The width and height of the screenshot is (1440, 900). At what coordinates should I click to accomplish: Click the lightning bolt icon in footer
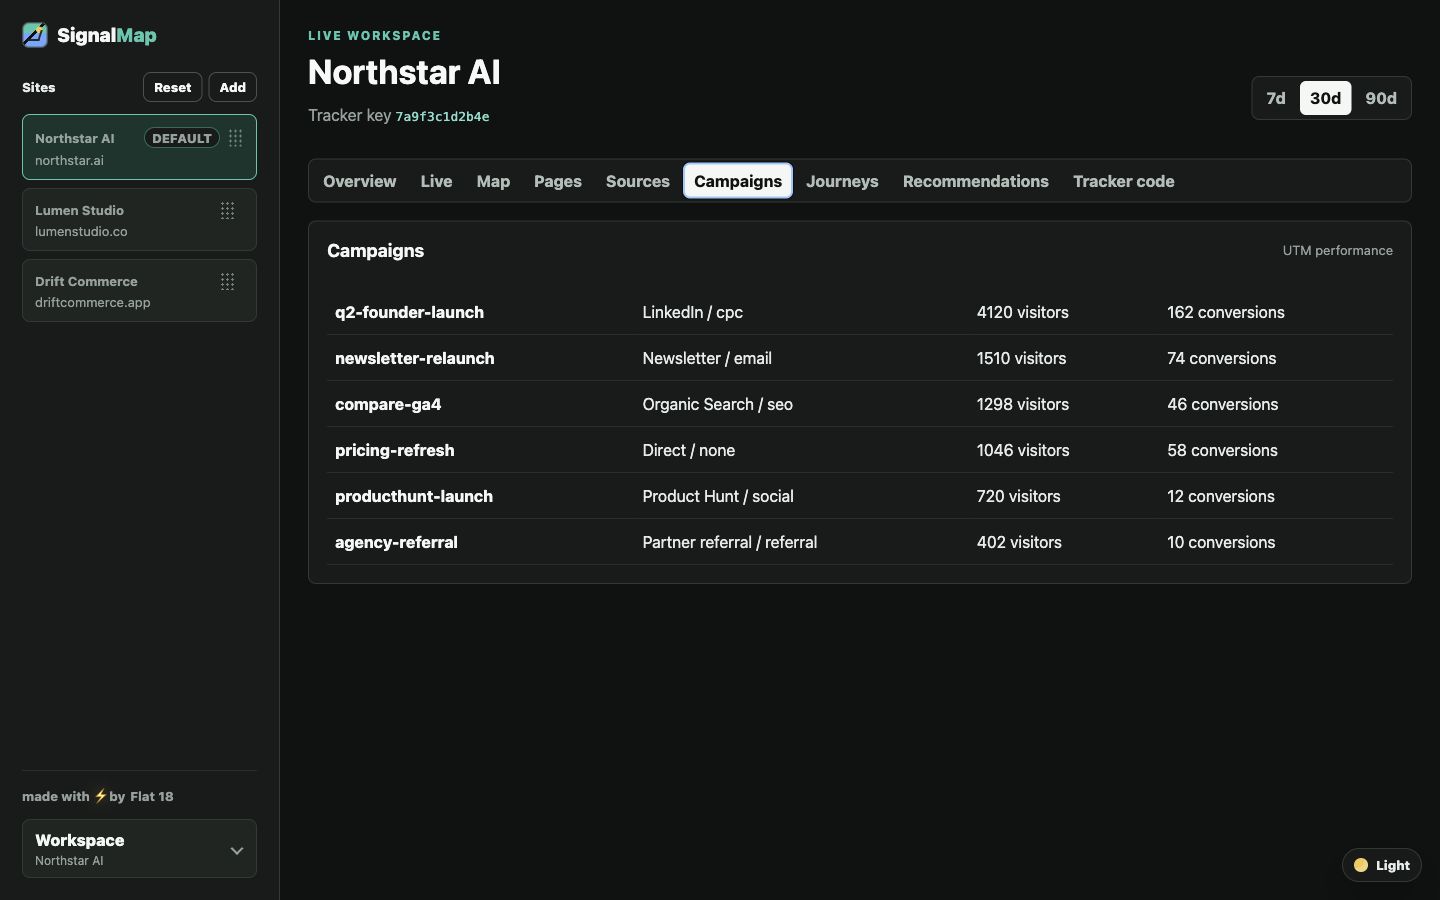coord(100,796)
